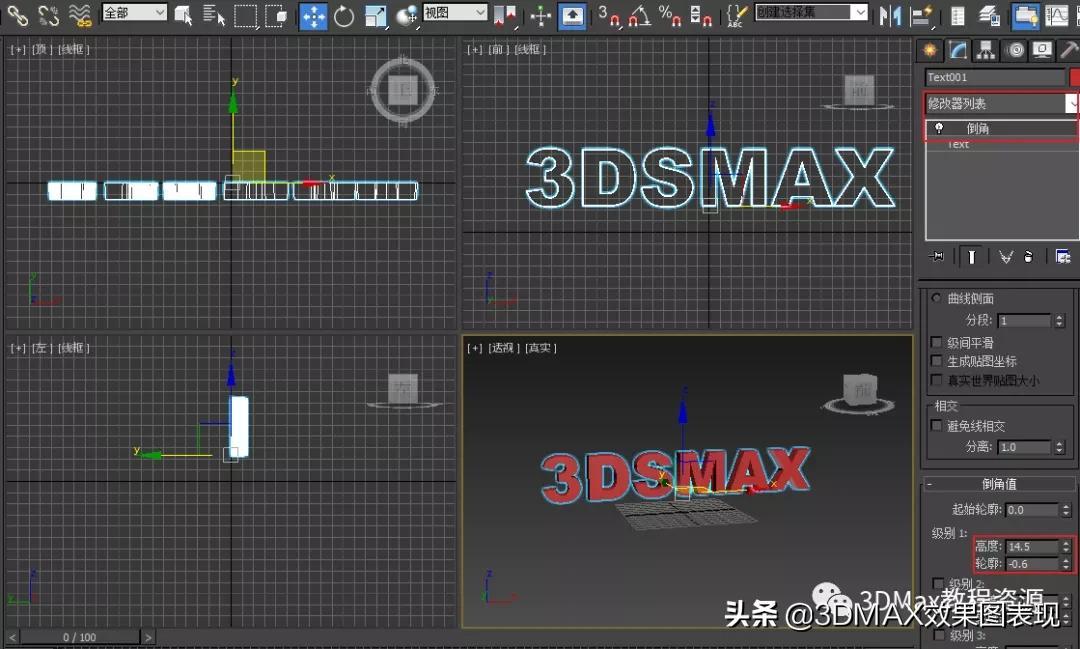
Task: Switch to the Motion panel tab
Action: coord(1014,50)
